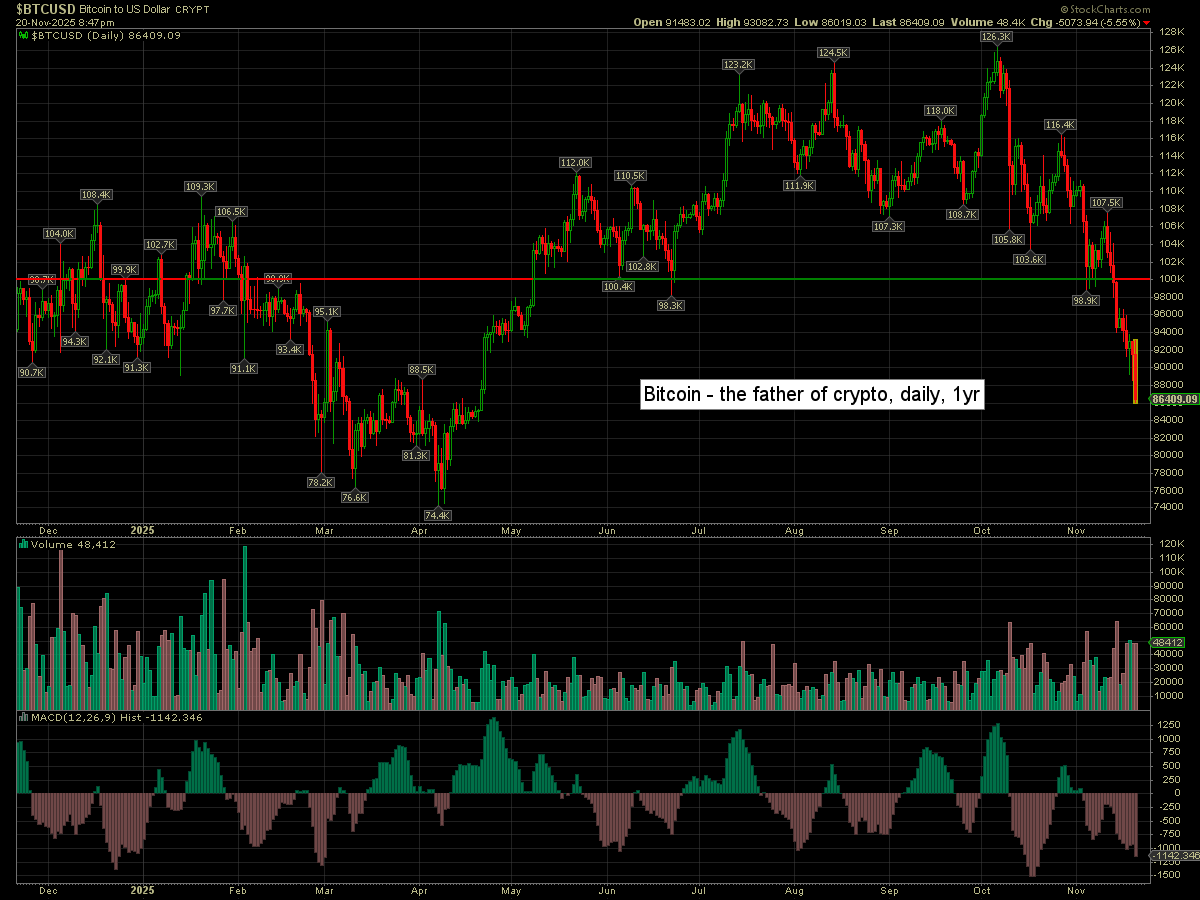Click the 2025 label on date axis
1200x900 pixels.
tap(143, 531)
